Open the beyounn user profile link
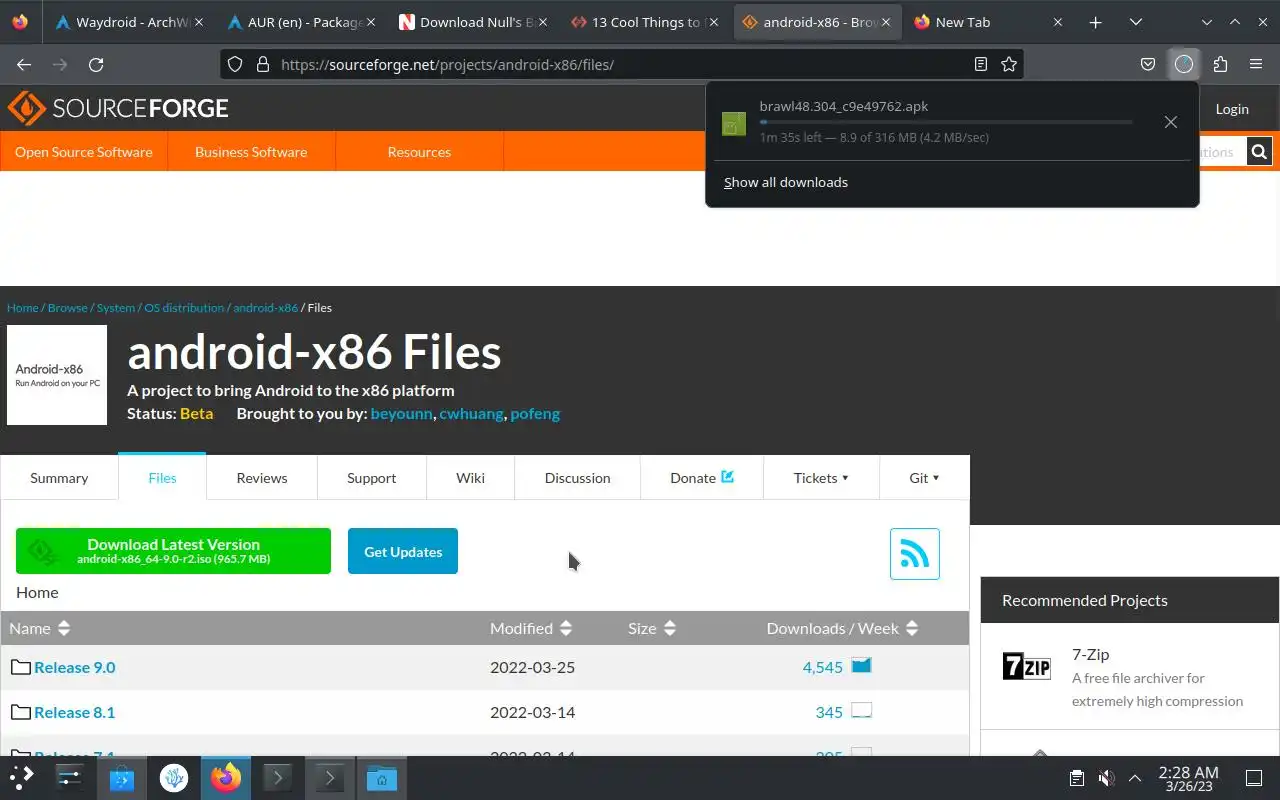Viewport: 1280px width, 800px height. click(401, 413)
